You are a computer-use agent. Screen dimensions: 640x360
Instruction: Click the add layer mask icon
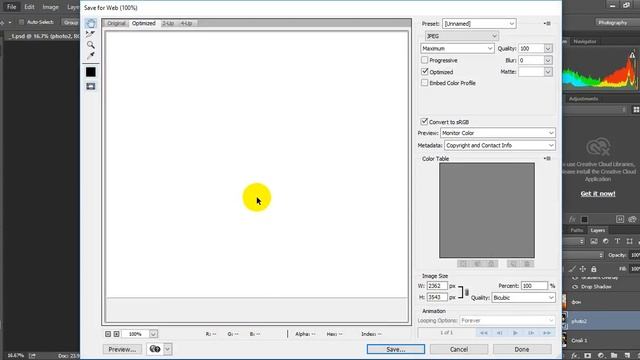pyautogui.click(x=588, y=356)
